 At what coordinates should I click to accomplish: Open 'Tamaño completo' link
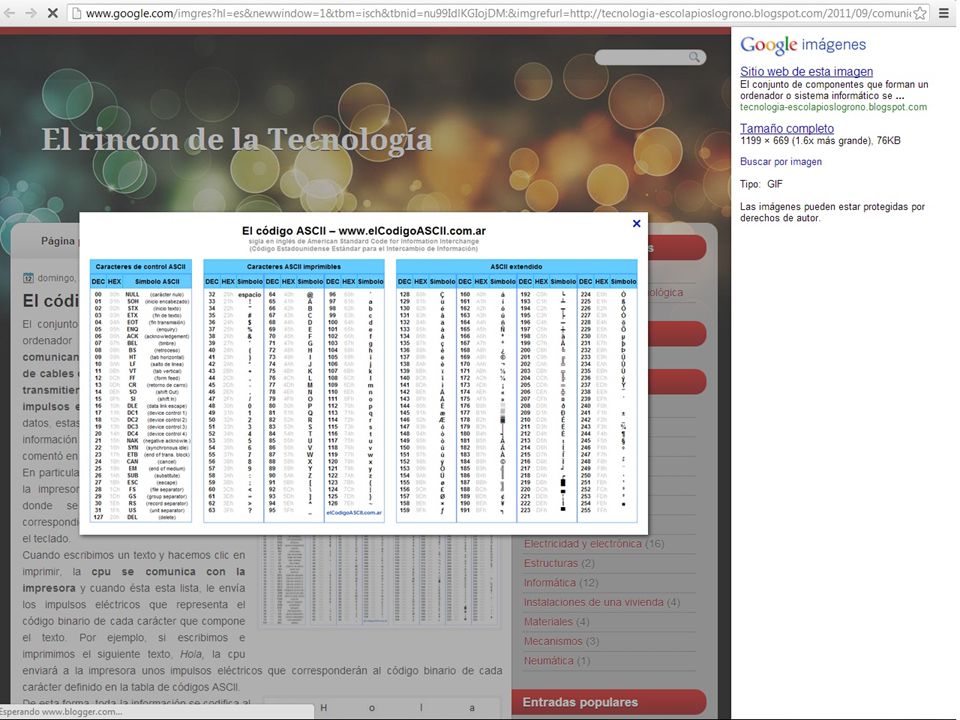(x=787, y=129)
